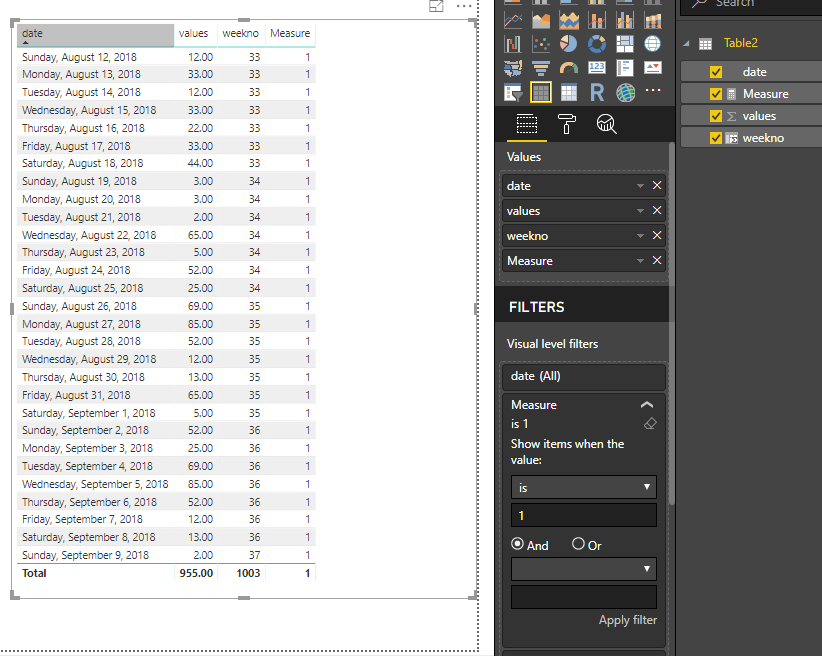Uncheck the date field in Table2

tap(716, 72)
